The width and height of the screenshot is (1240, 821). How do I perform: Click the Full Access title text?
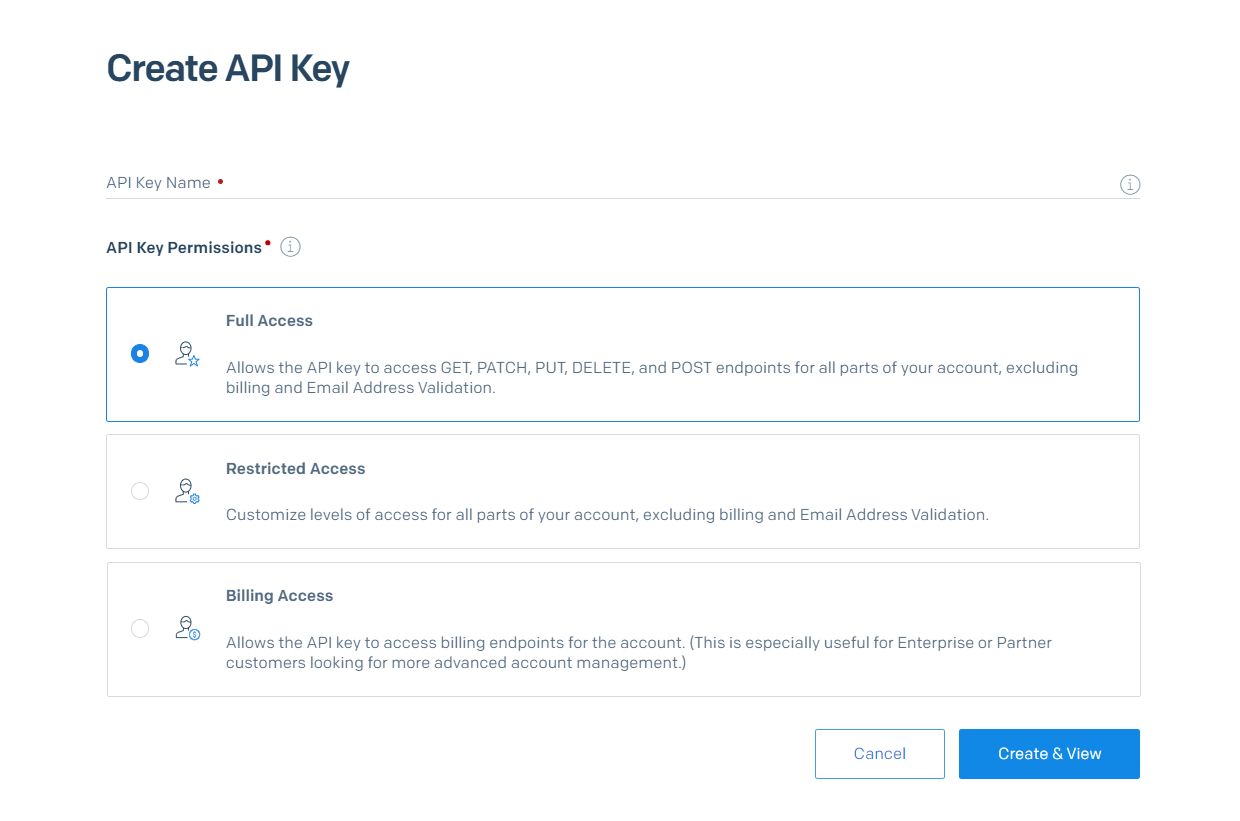269,320
